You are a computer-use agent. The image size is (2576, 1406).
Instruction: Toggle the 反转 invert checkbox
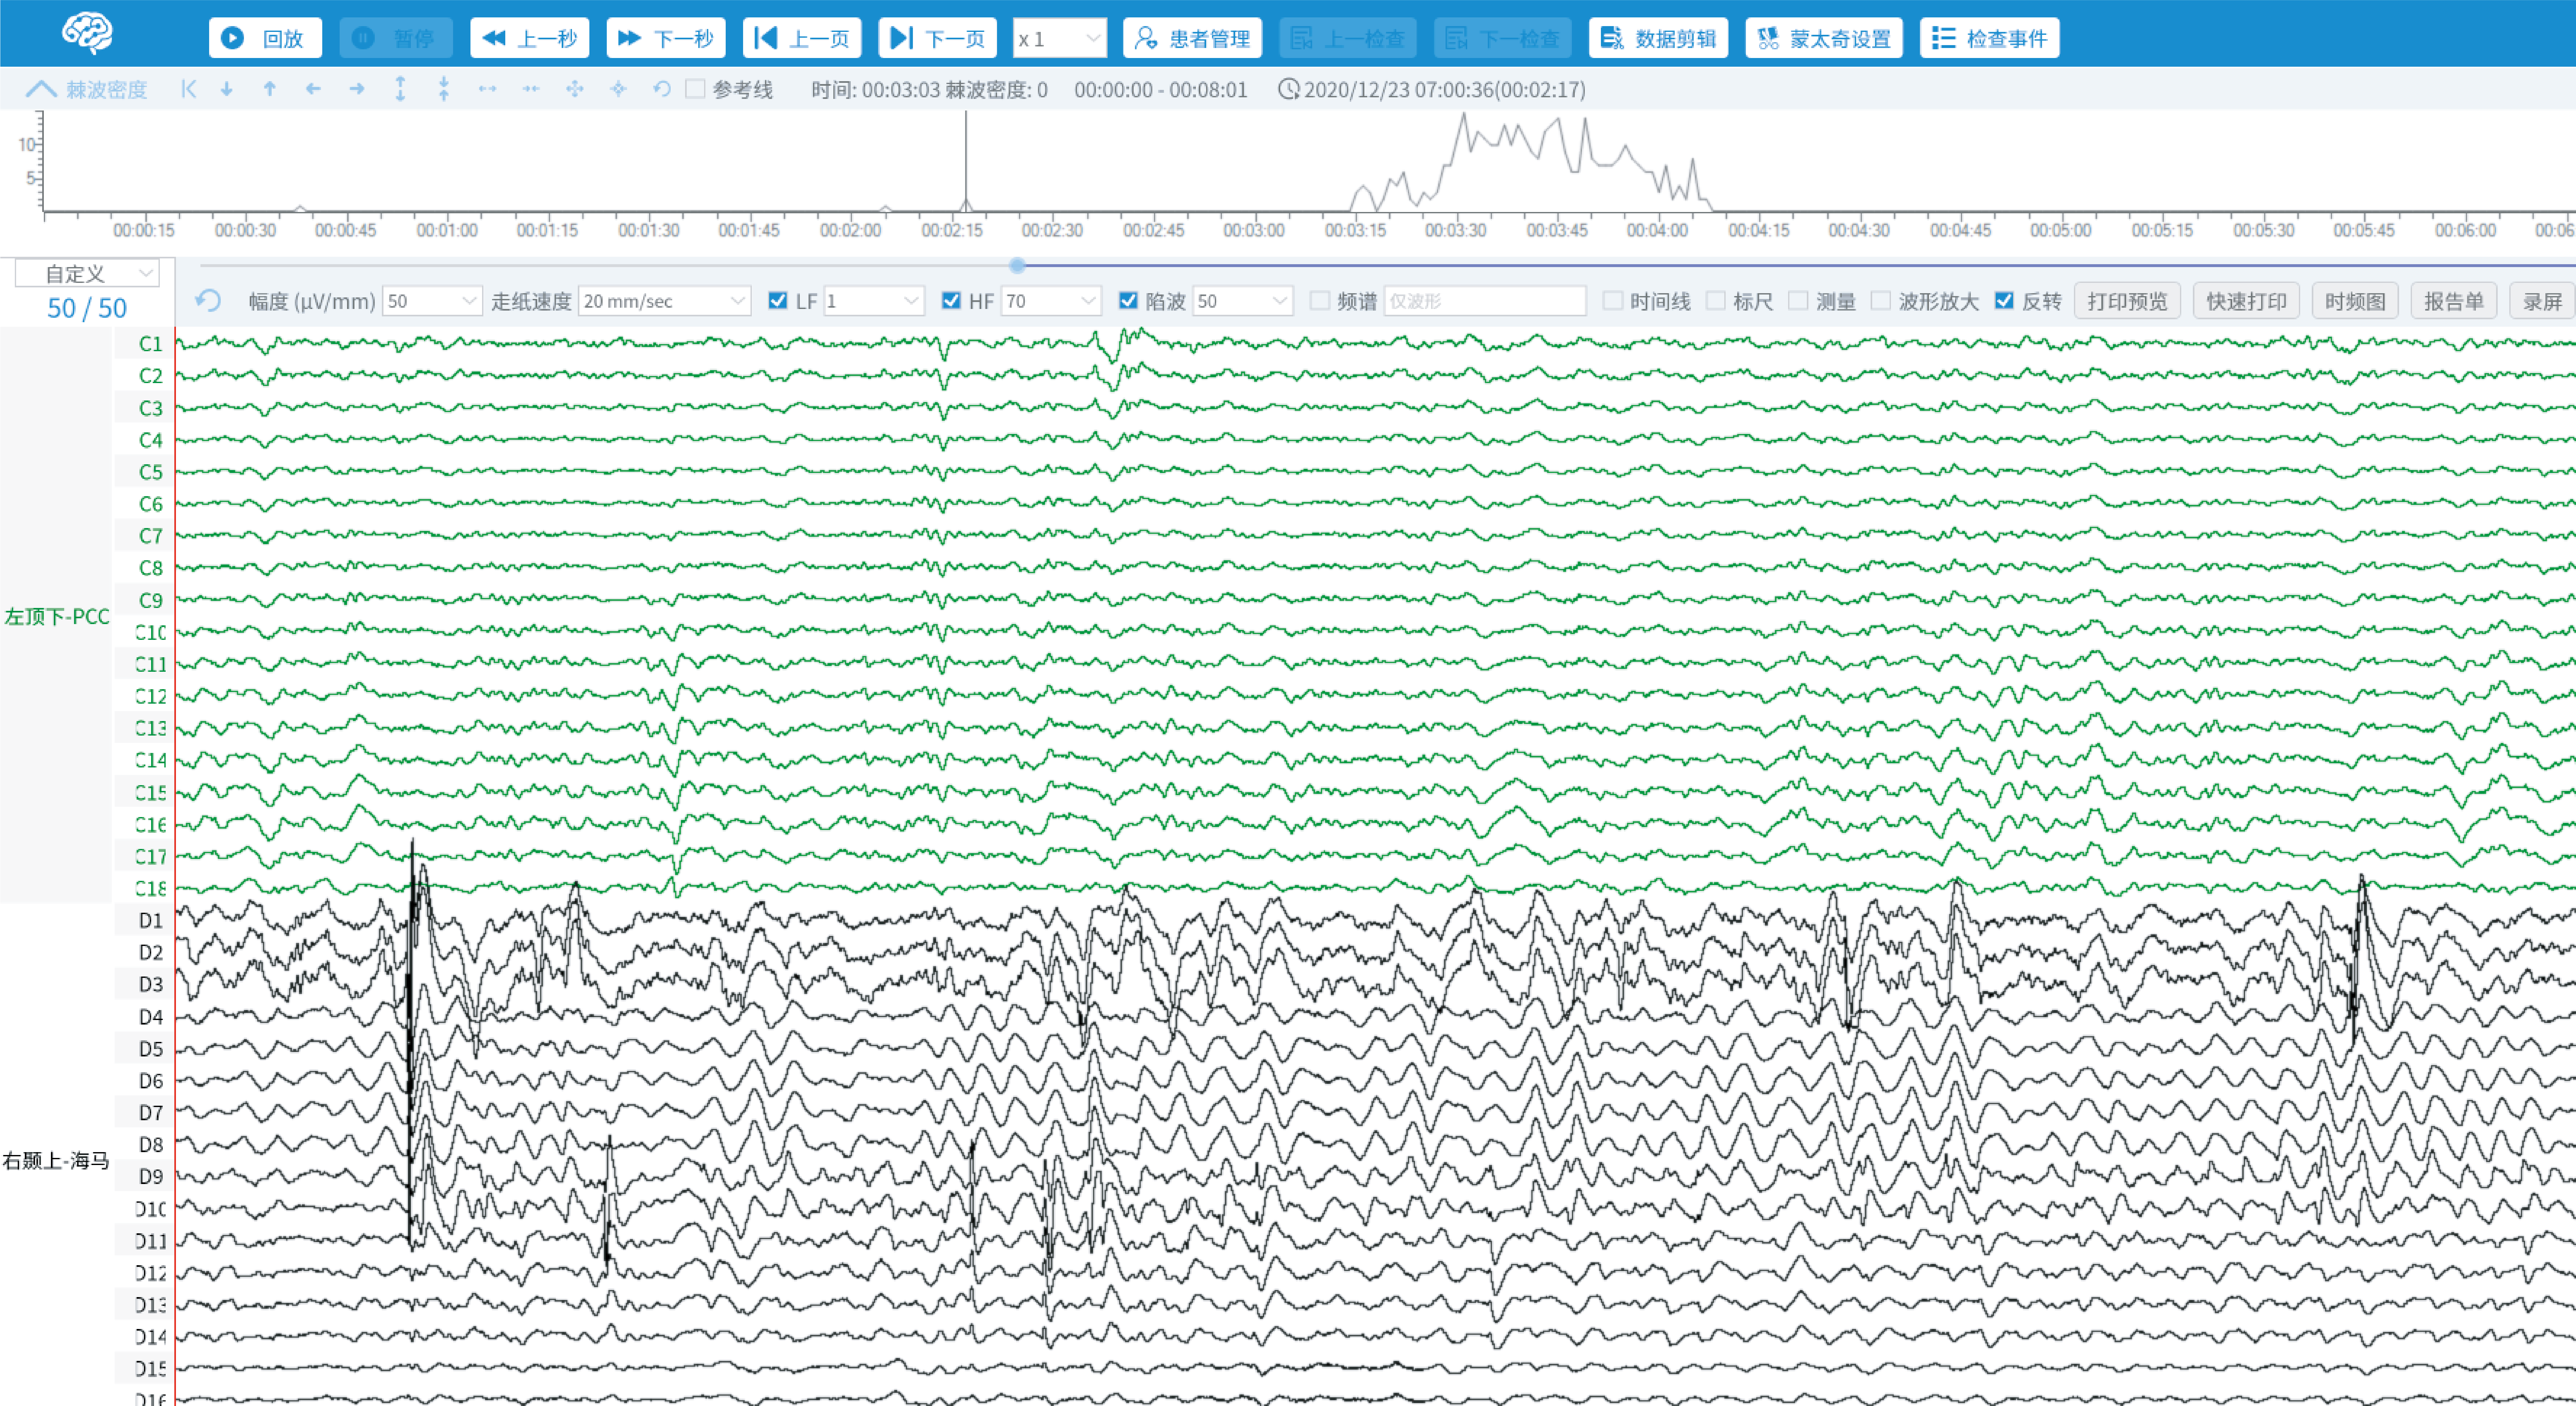tap(2004, 301)
